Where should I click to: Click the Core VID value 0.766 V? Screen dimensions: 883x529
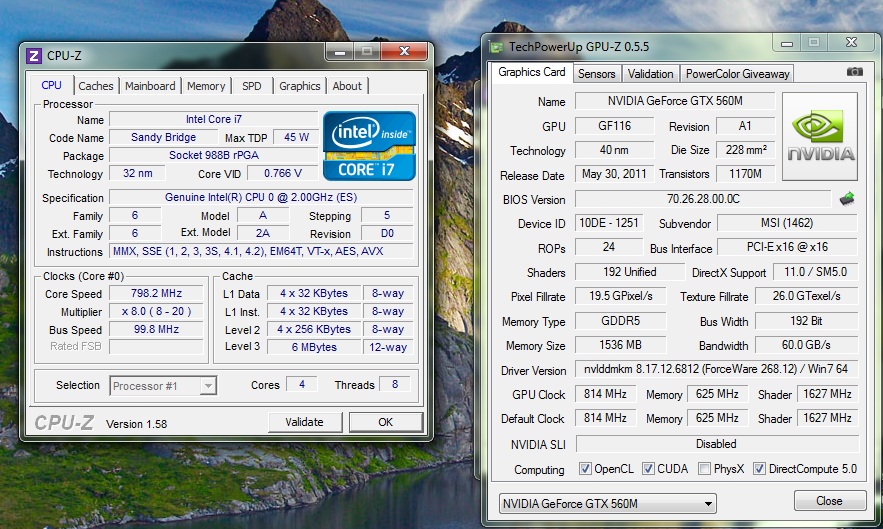tap(283, 173)
